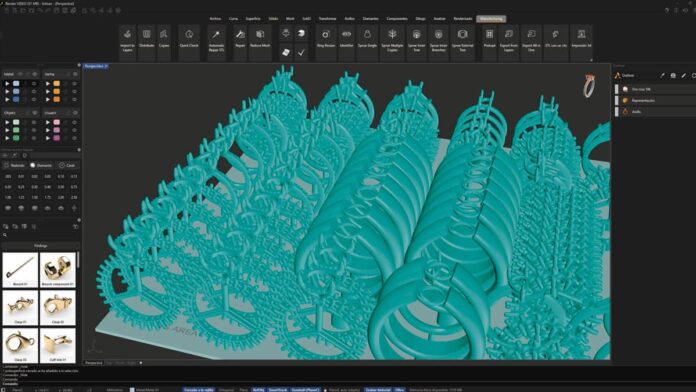The width and height of the screenshot is (696, 392).
Task: Select the Brooch component 01 thumbnail
Action: (x=58, y=270)
